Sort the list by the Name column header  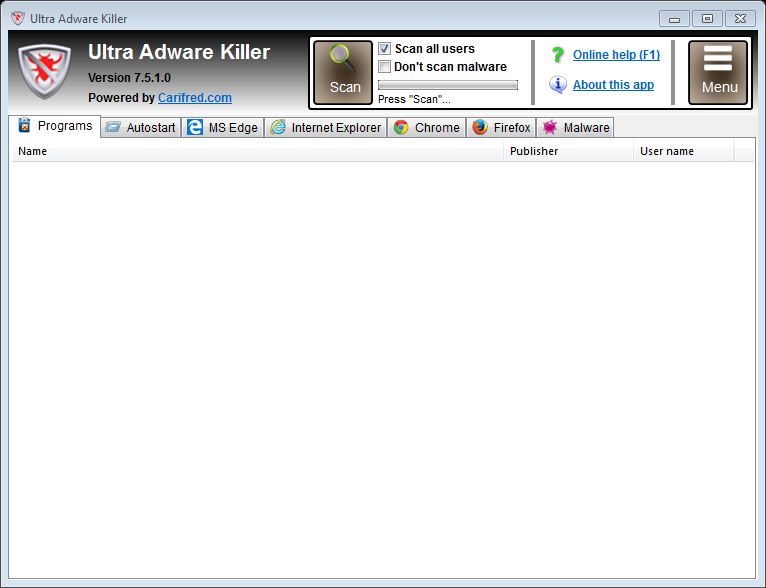[257, 151]
